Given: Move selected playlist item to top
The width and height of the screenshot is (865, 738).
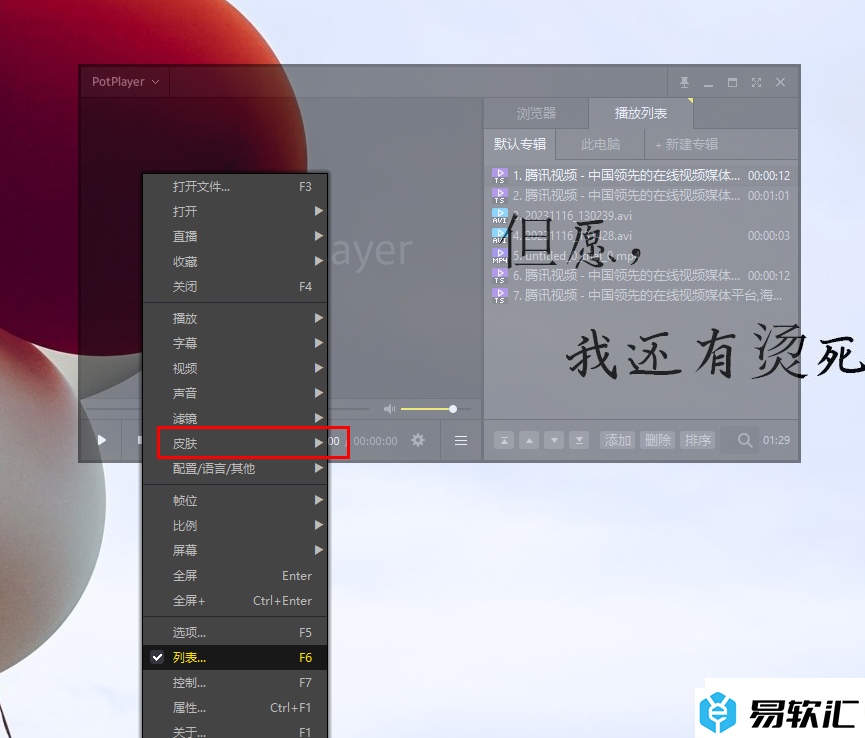Looking at the screenshot, I should (x=504, y=440).
